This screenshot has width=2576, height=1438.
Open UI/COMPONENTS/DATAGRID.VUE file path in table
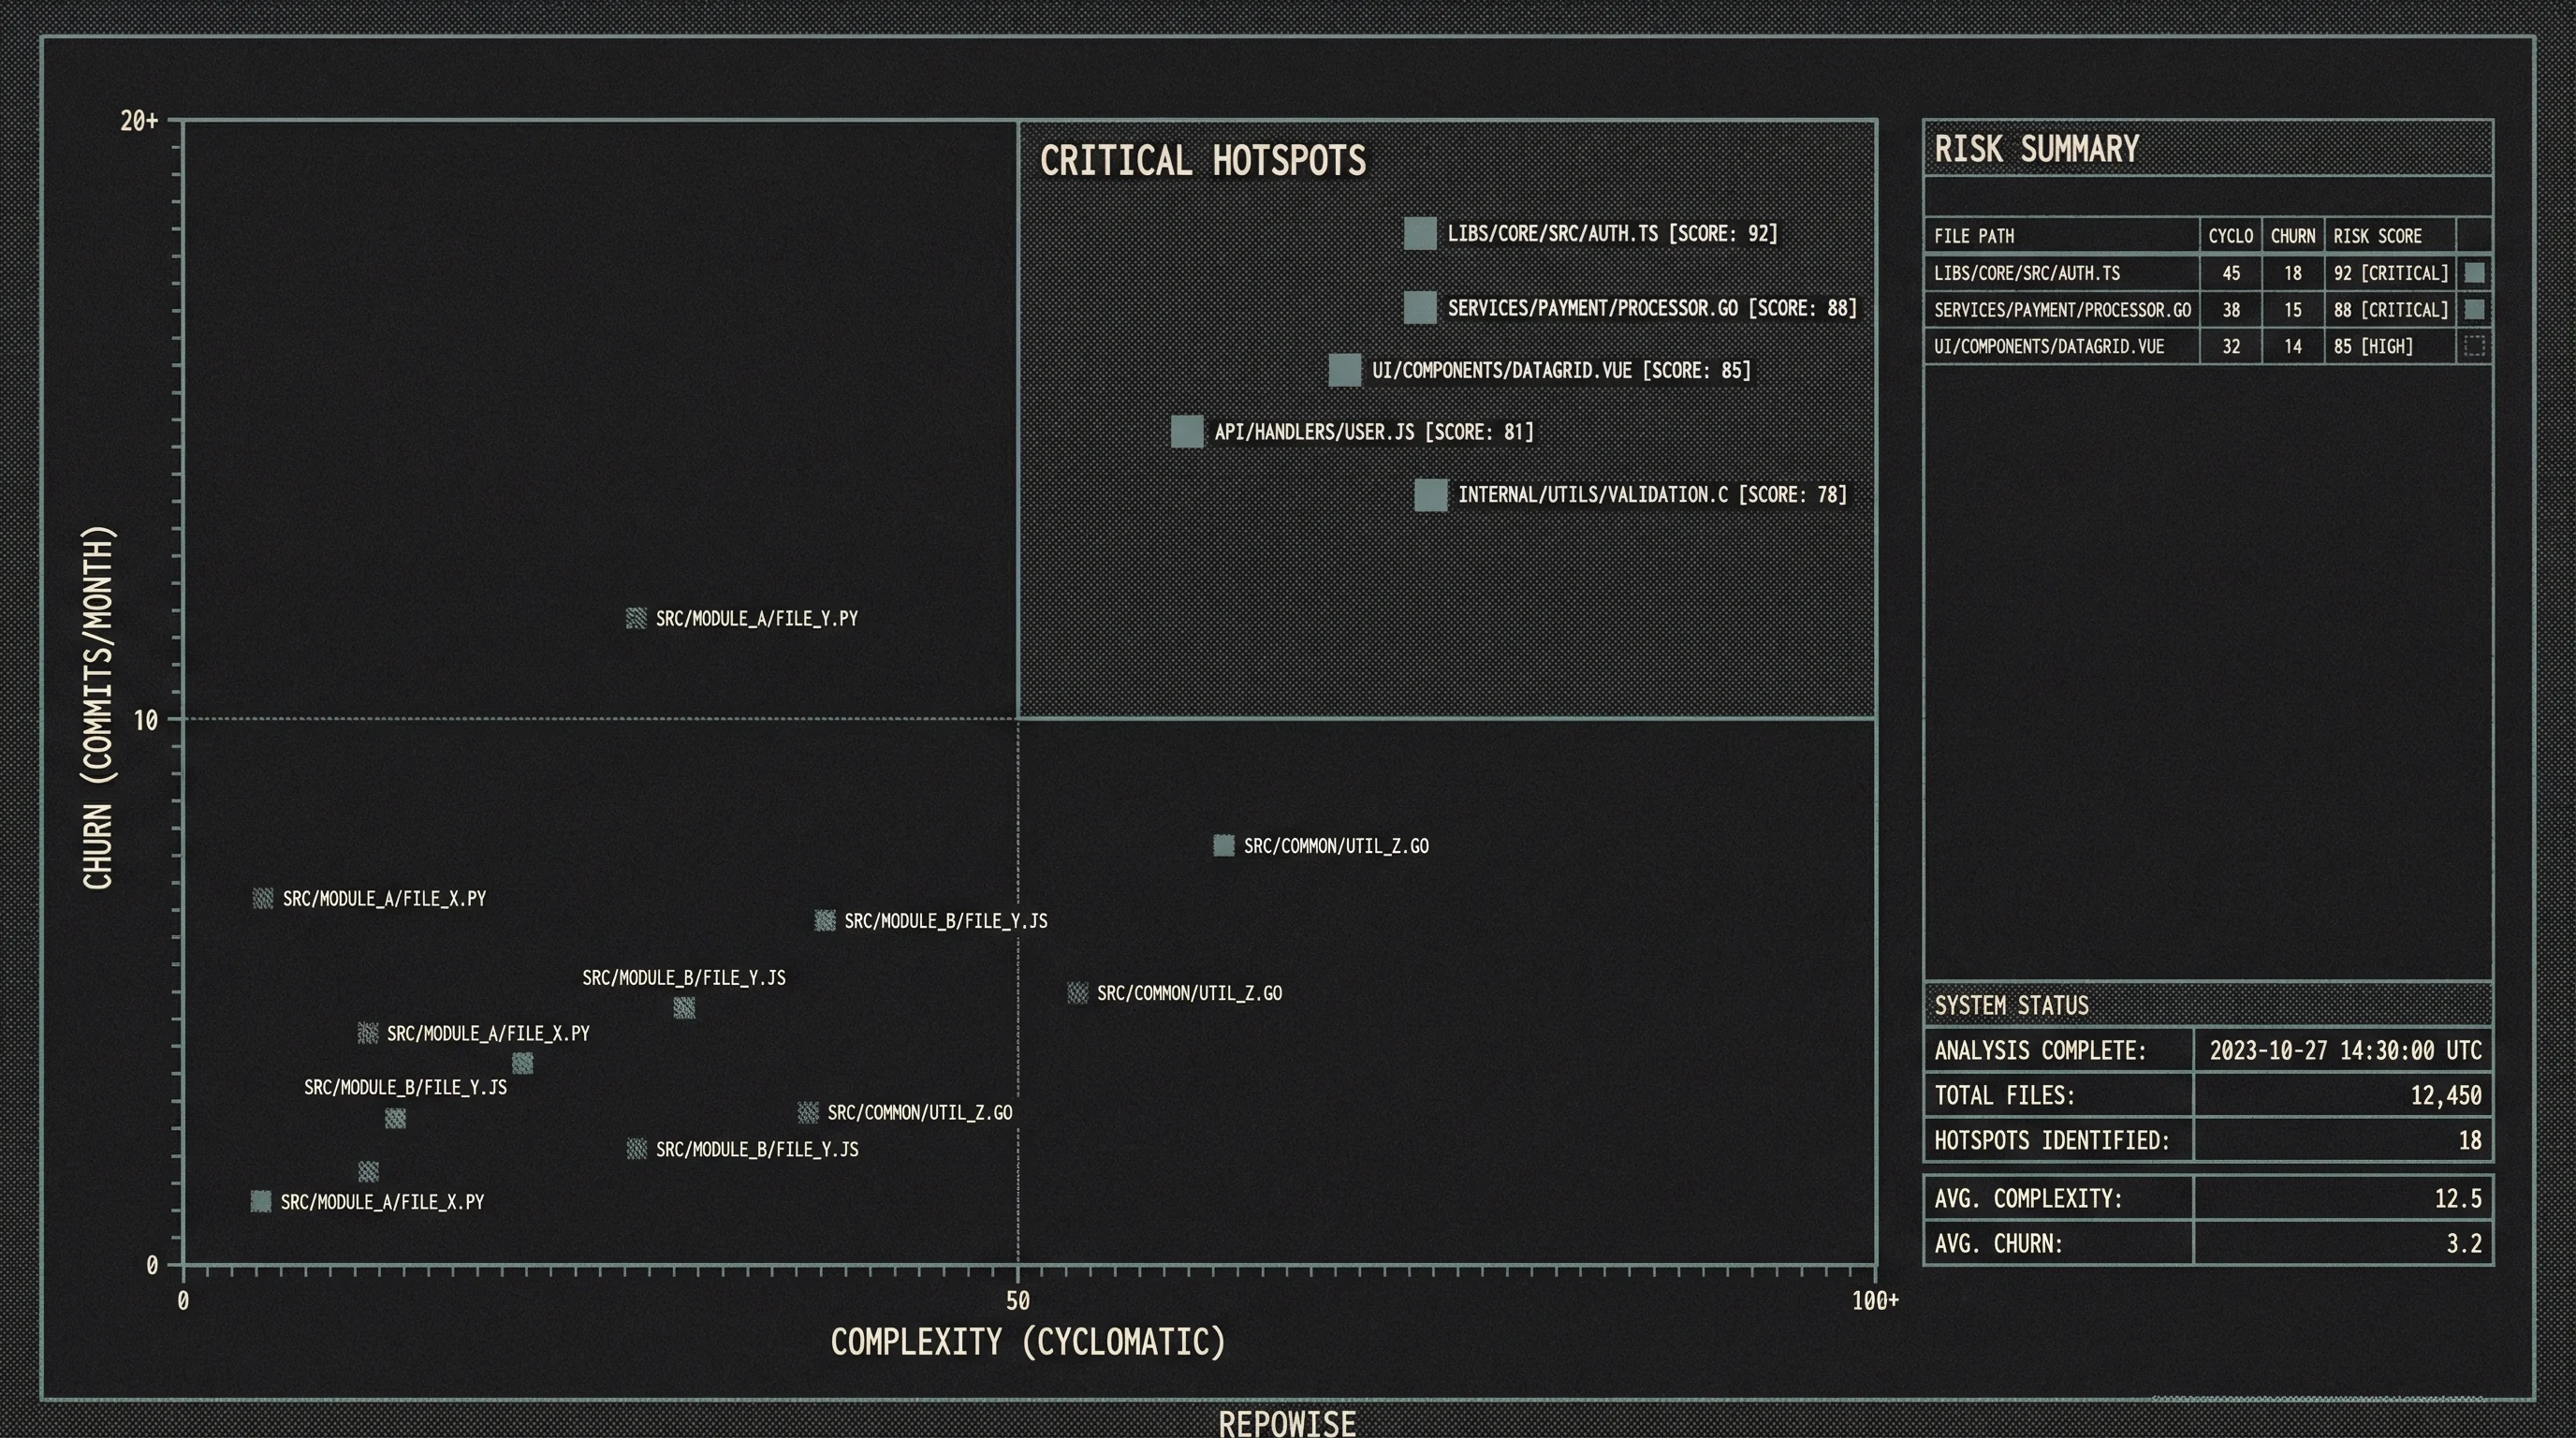coord(2048,346)
